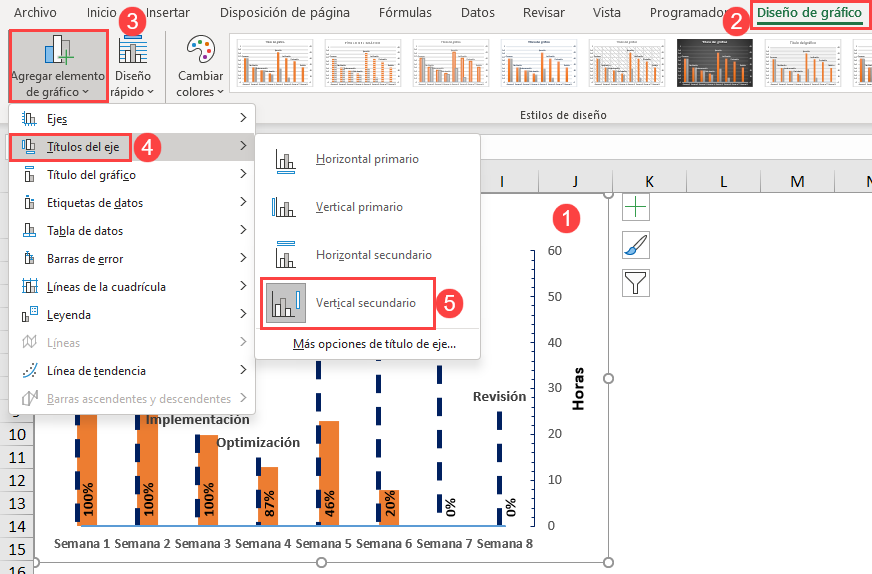Open Tabla de datos submenu
The image size is (872, 574).
pos(132,230)
